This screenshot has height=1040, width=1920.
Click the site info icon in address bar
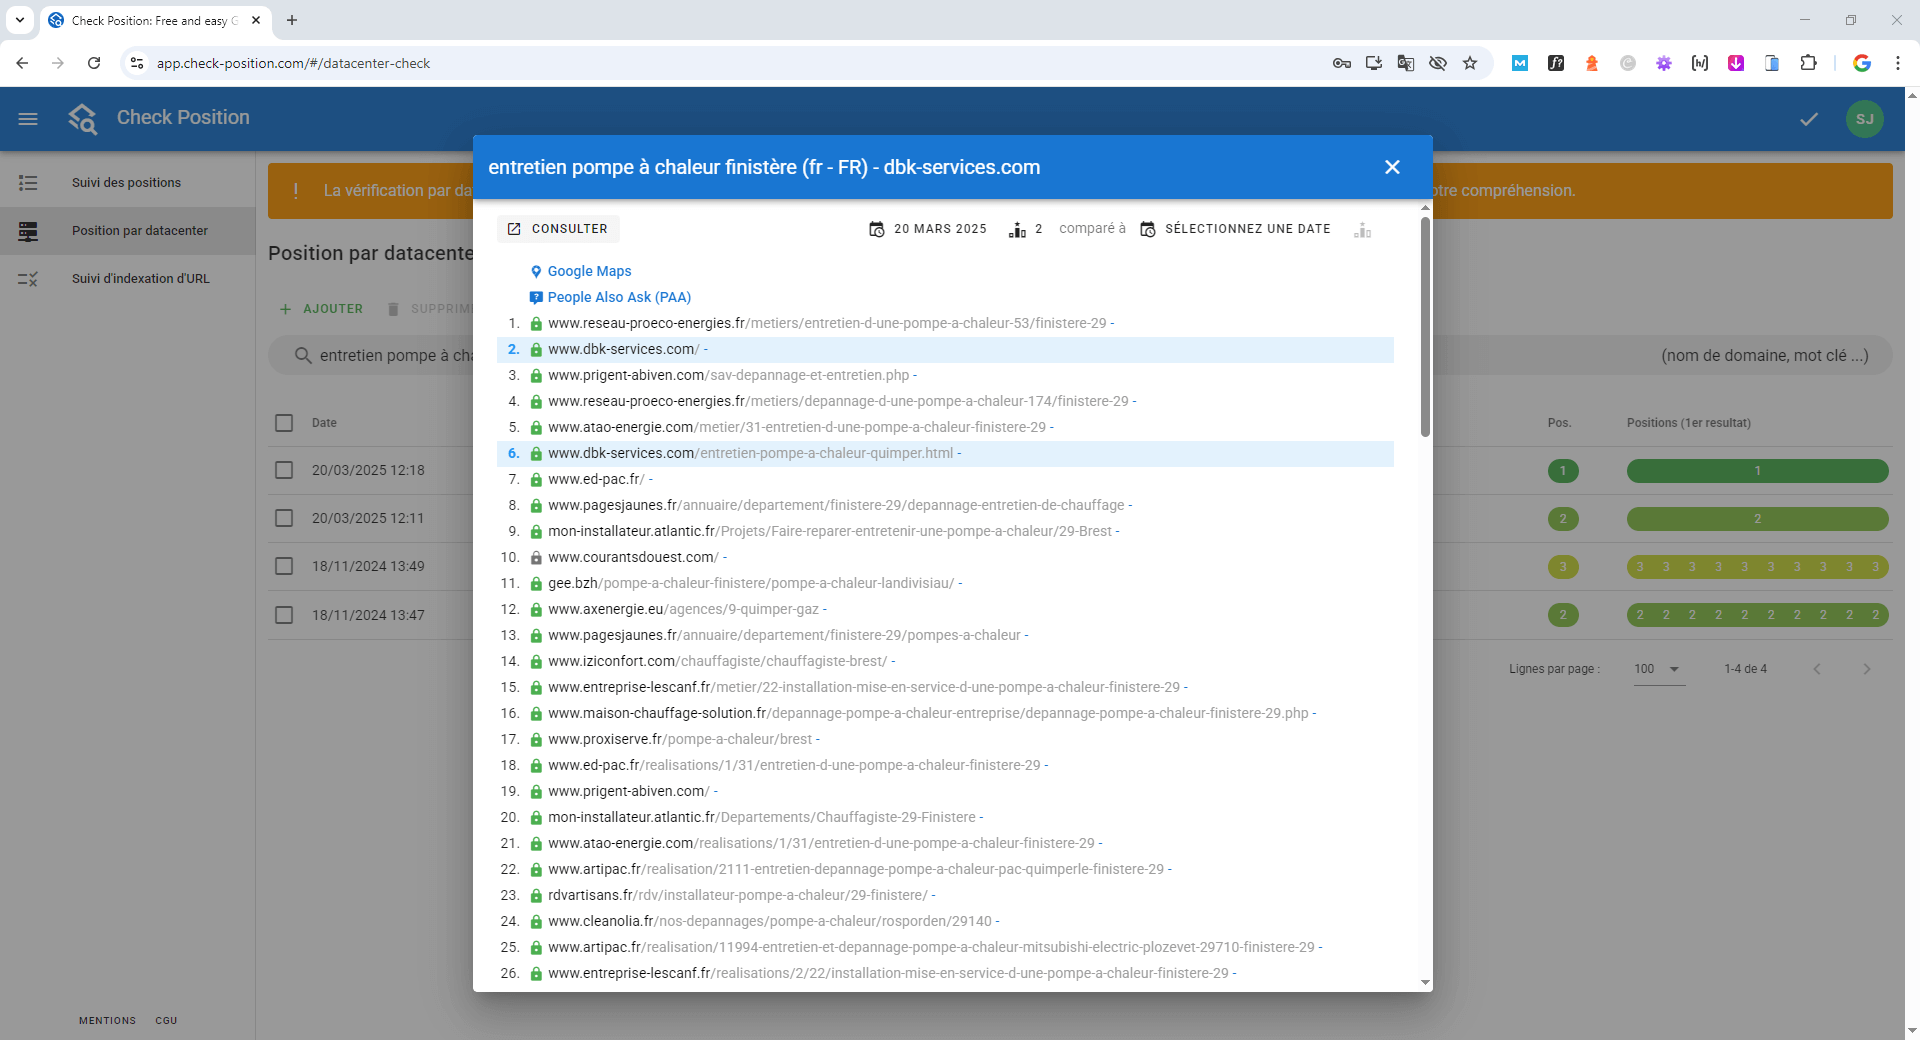coord(137,63)
